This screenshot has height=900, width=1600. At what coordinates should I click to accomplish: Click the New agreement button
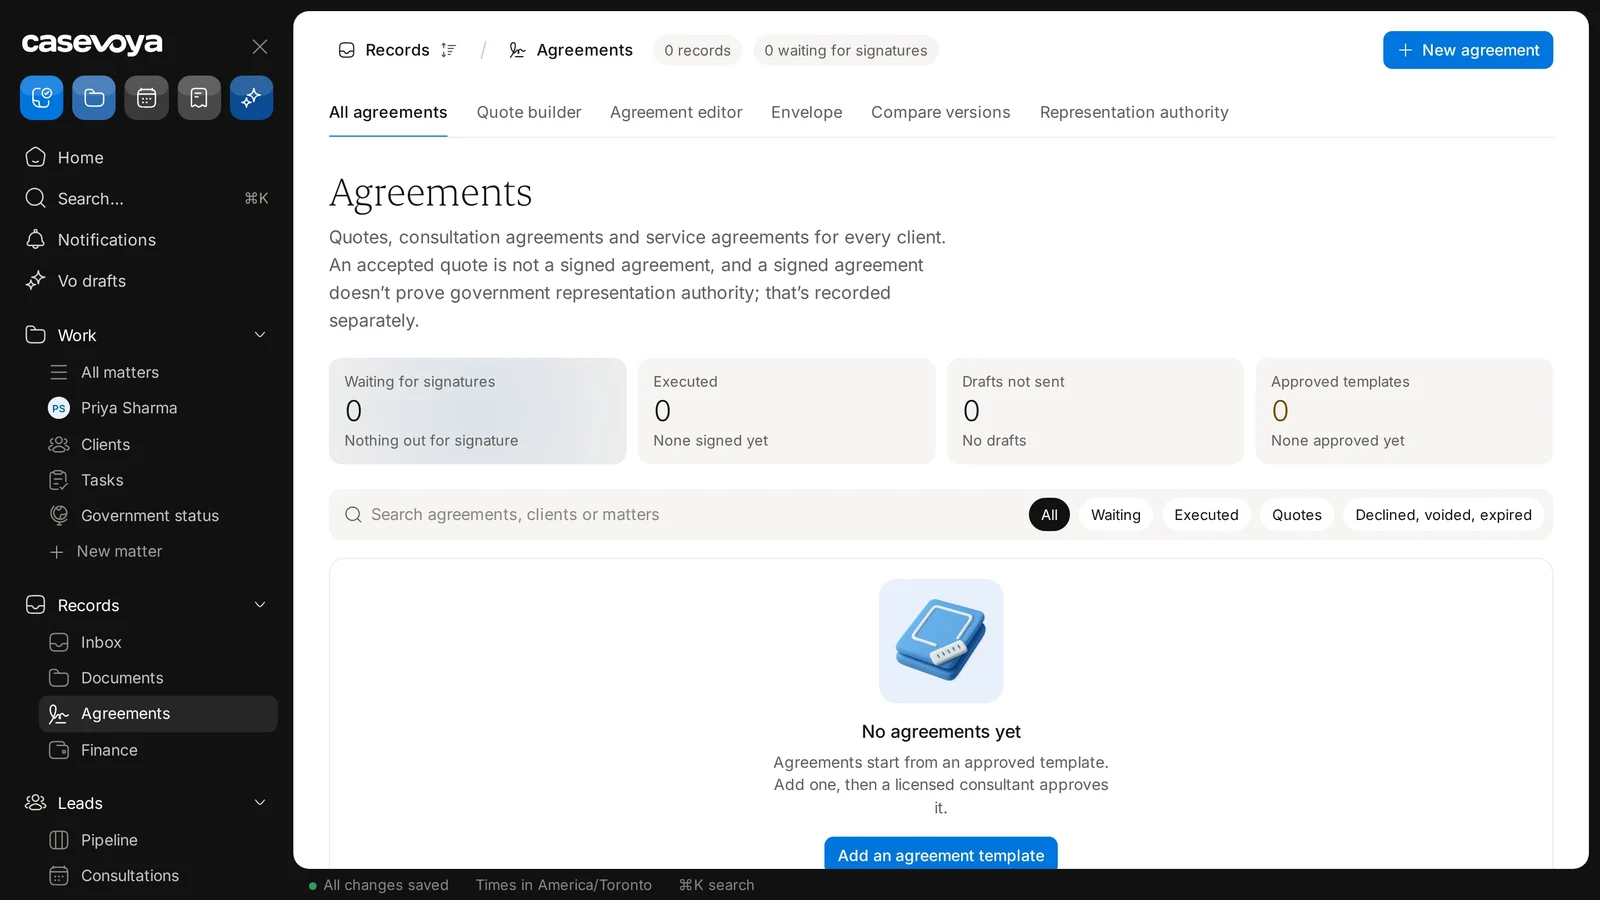tap(1468, 50)
